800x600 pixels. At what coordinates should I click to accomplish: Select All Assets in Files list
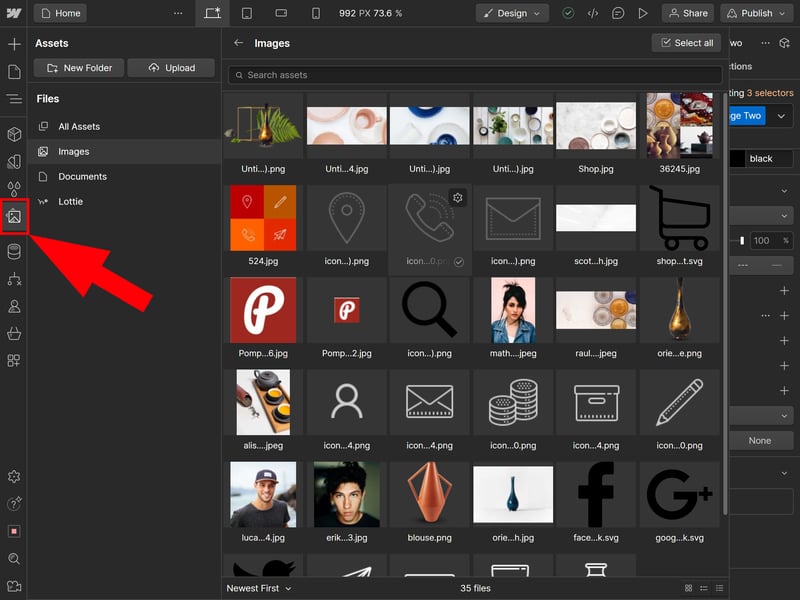79,127
